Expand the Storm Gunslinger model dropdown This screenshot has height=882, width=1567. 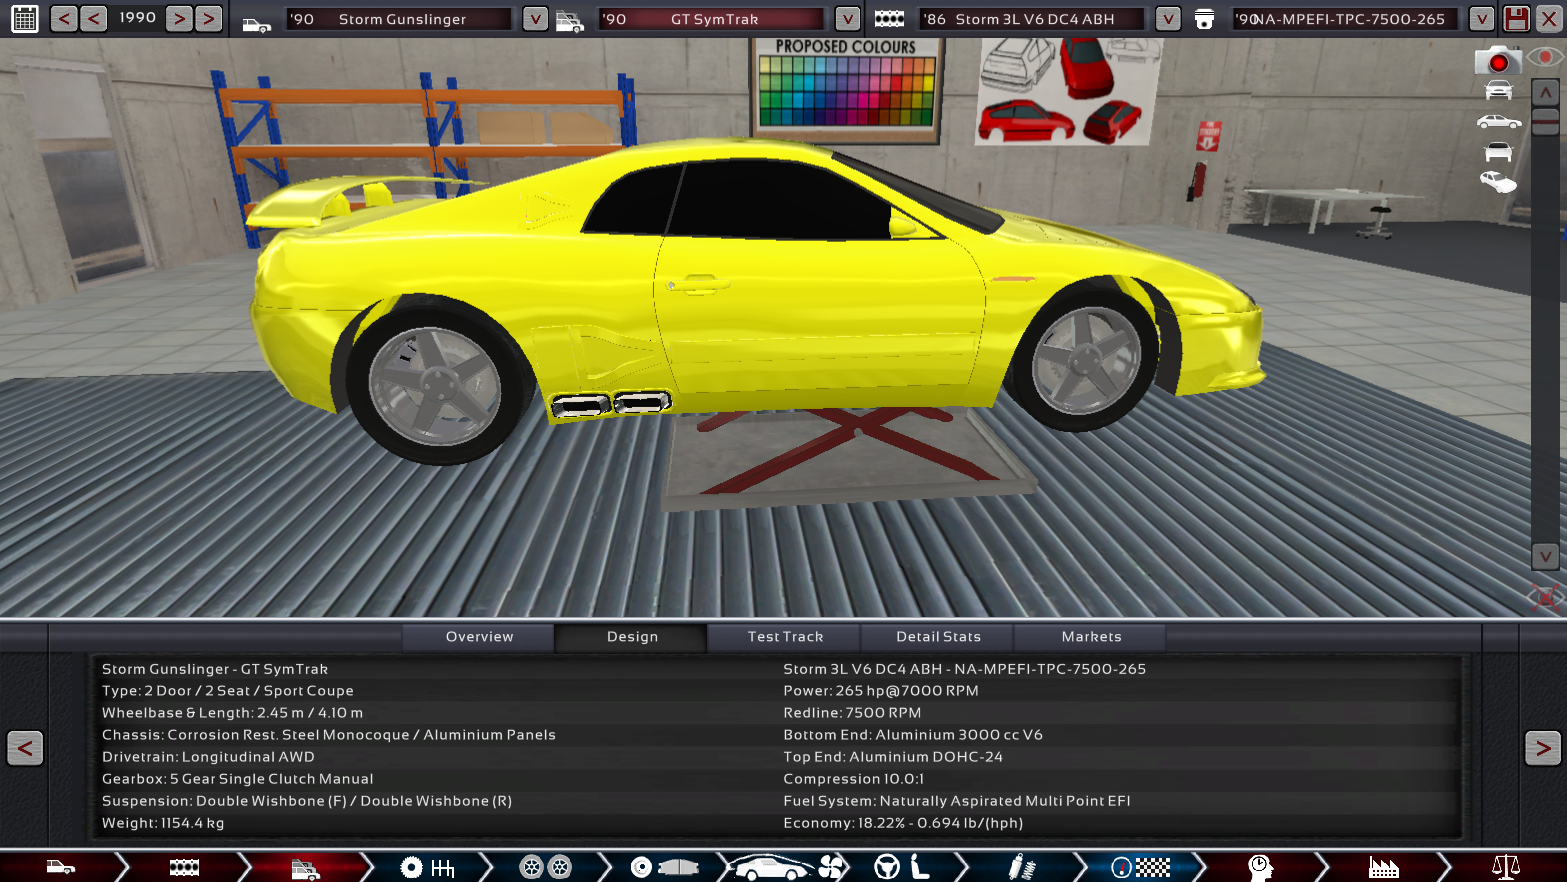tap(535, 19)
